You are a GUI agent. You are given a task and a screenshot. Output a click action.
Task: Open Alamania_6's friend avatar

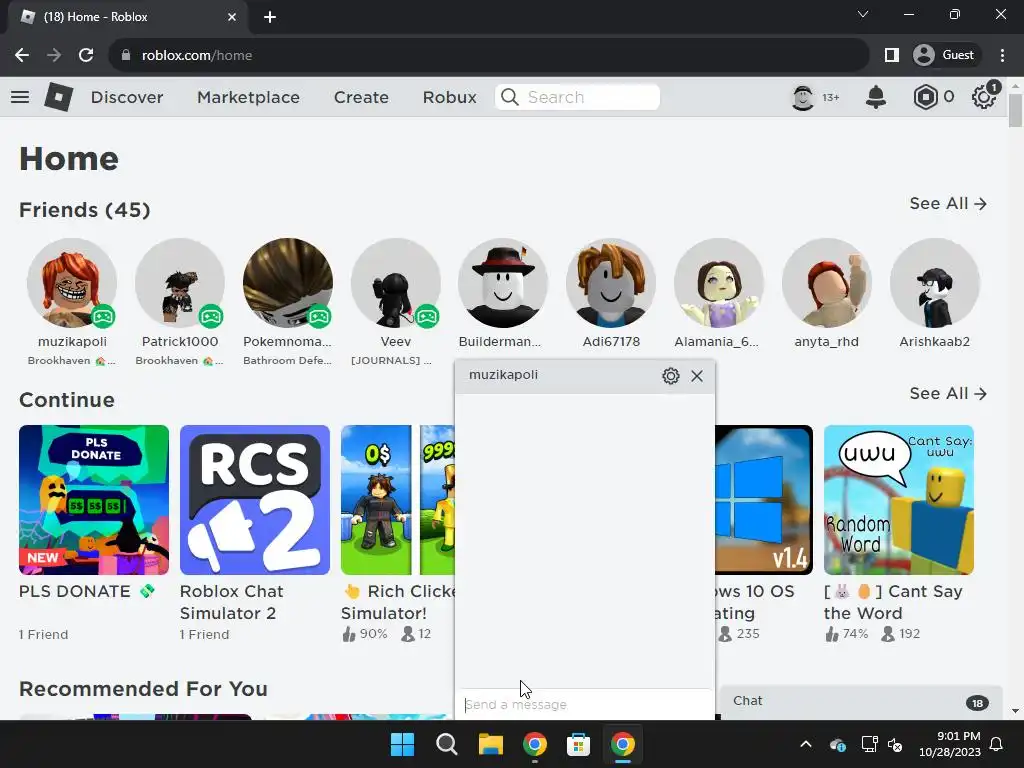(719, 283)
